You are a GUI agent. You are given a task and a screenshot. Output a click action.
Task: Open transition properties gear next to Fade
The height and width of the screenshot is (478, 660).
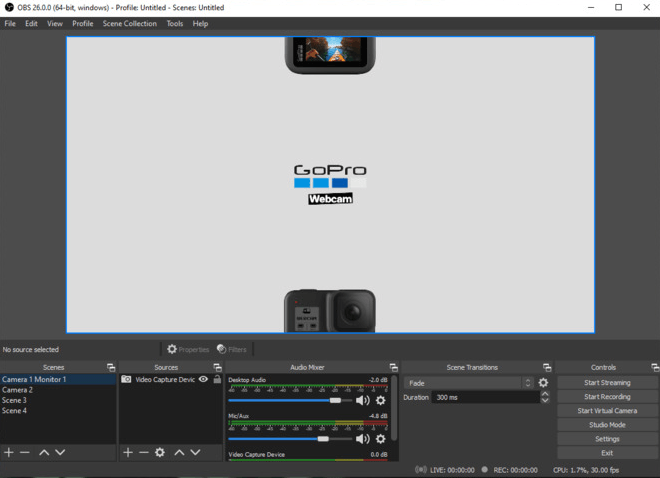(x=543, y=383)
